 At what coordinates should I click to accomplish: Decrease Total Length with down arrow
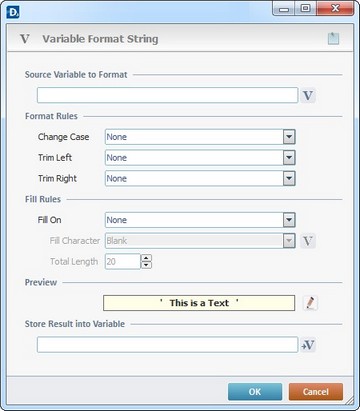146,265
